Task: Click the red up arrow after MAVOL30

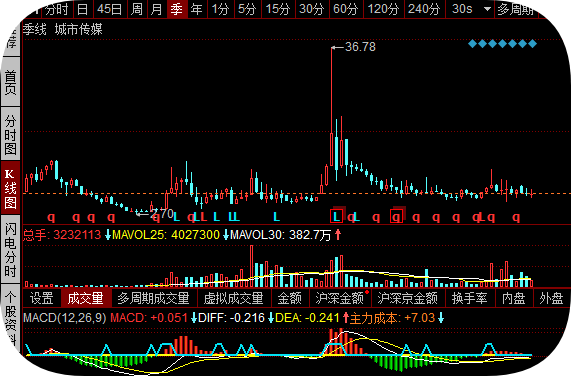Action: [338, 234]
